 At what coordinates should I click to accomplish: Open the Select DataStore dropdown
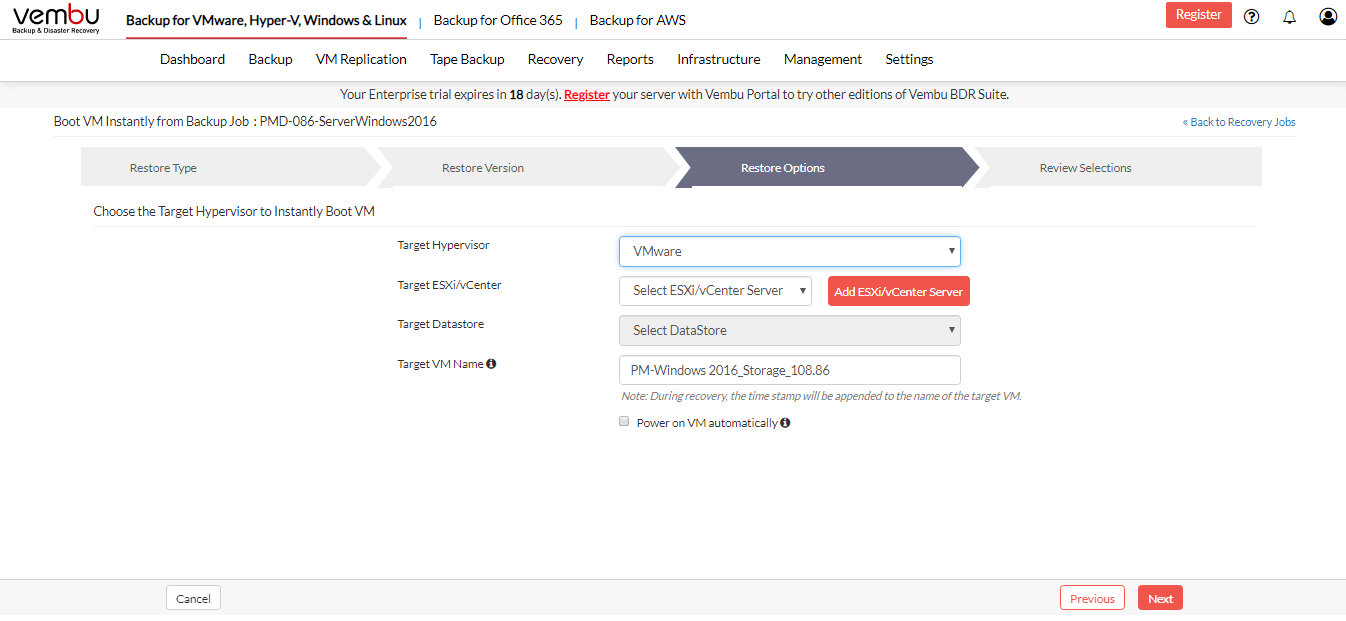coord(790,330)
